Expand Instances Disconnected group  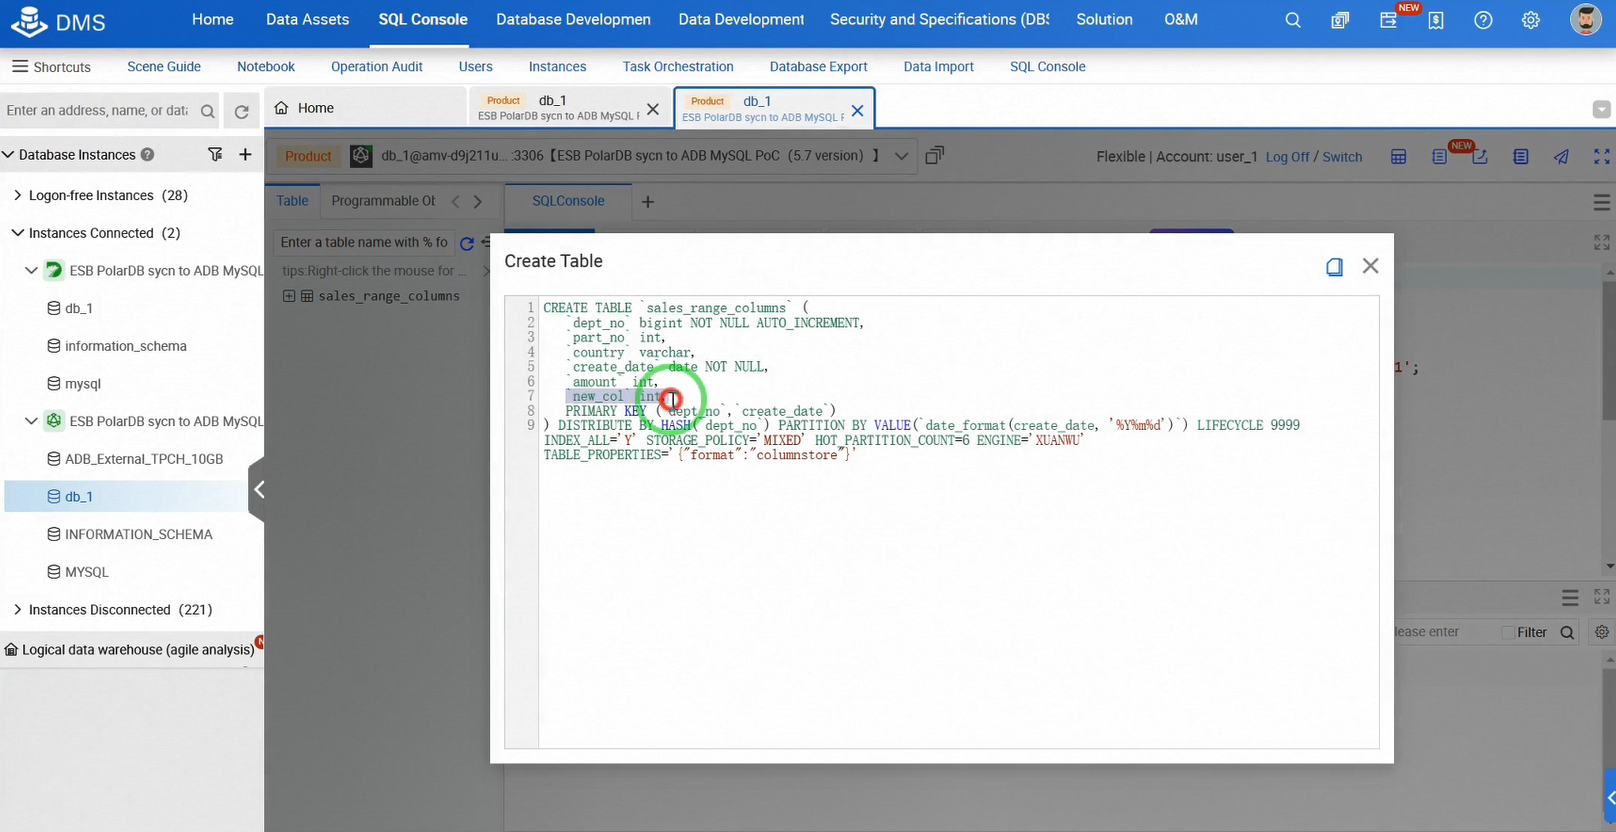[x=17, y=610]
